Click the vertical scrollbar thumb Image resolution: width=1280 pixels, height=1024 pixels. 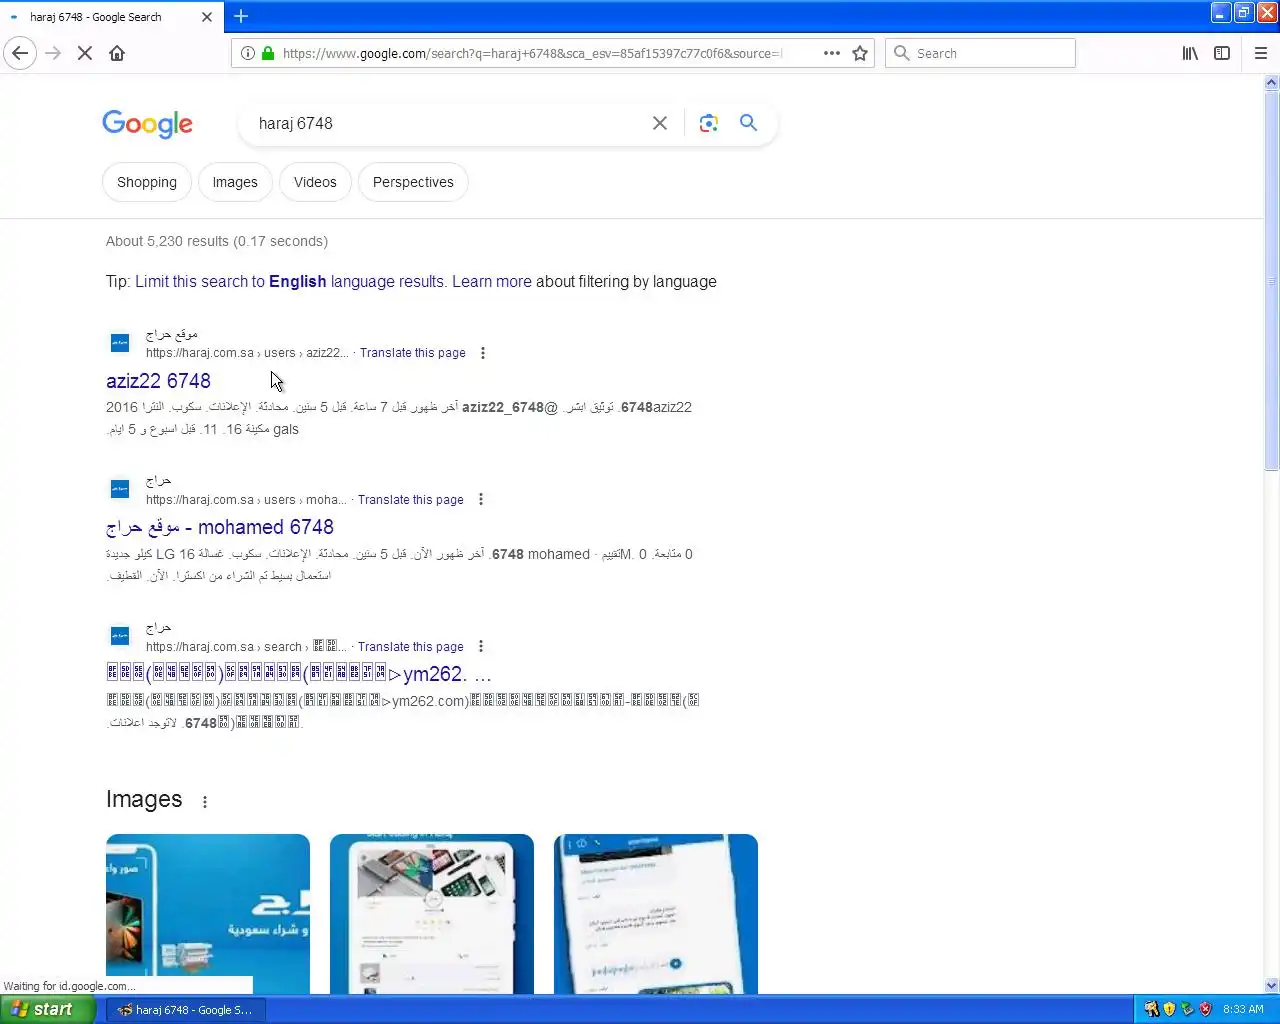pos(1272,280)
